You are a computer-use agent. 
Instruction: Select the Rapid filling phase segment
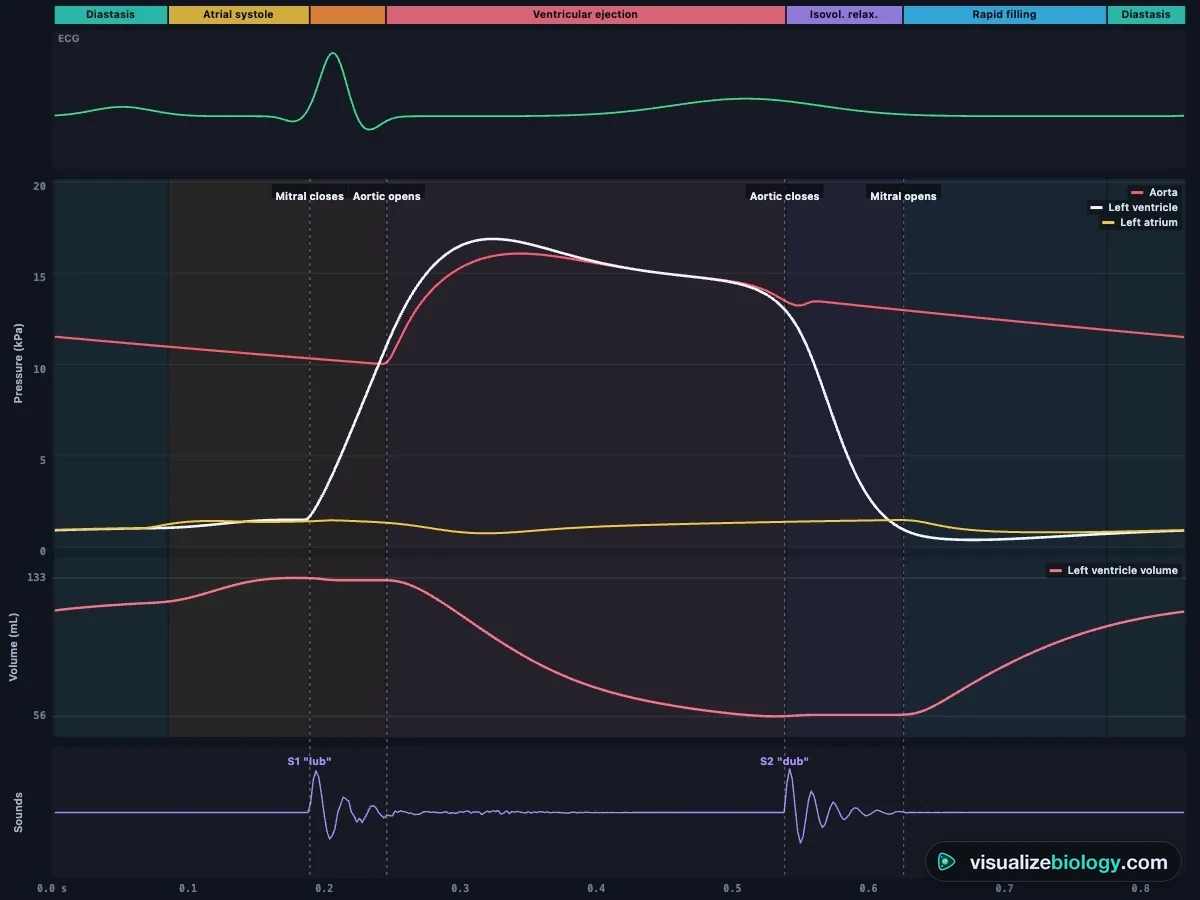[x=1005, y=15]
